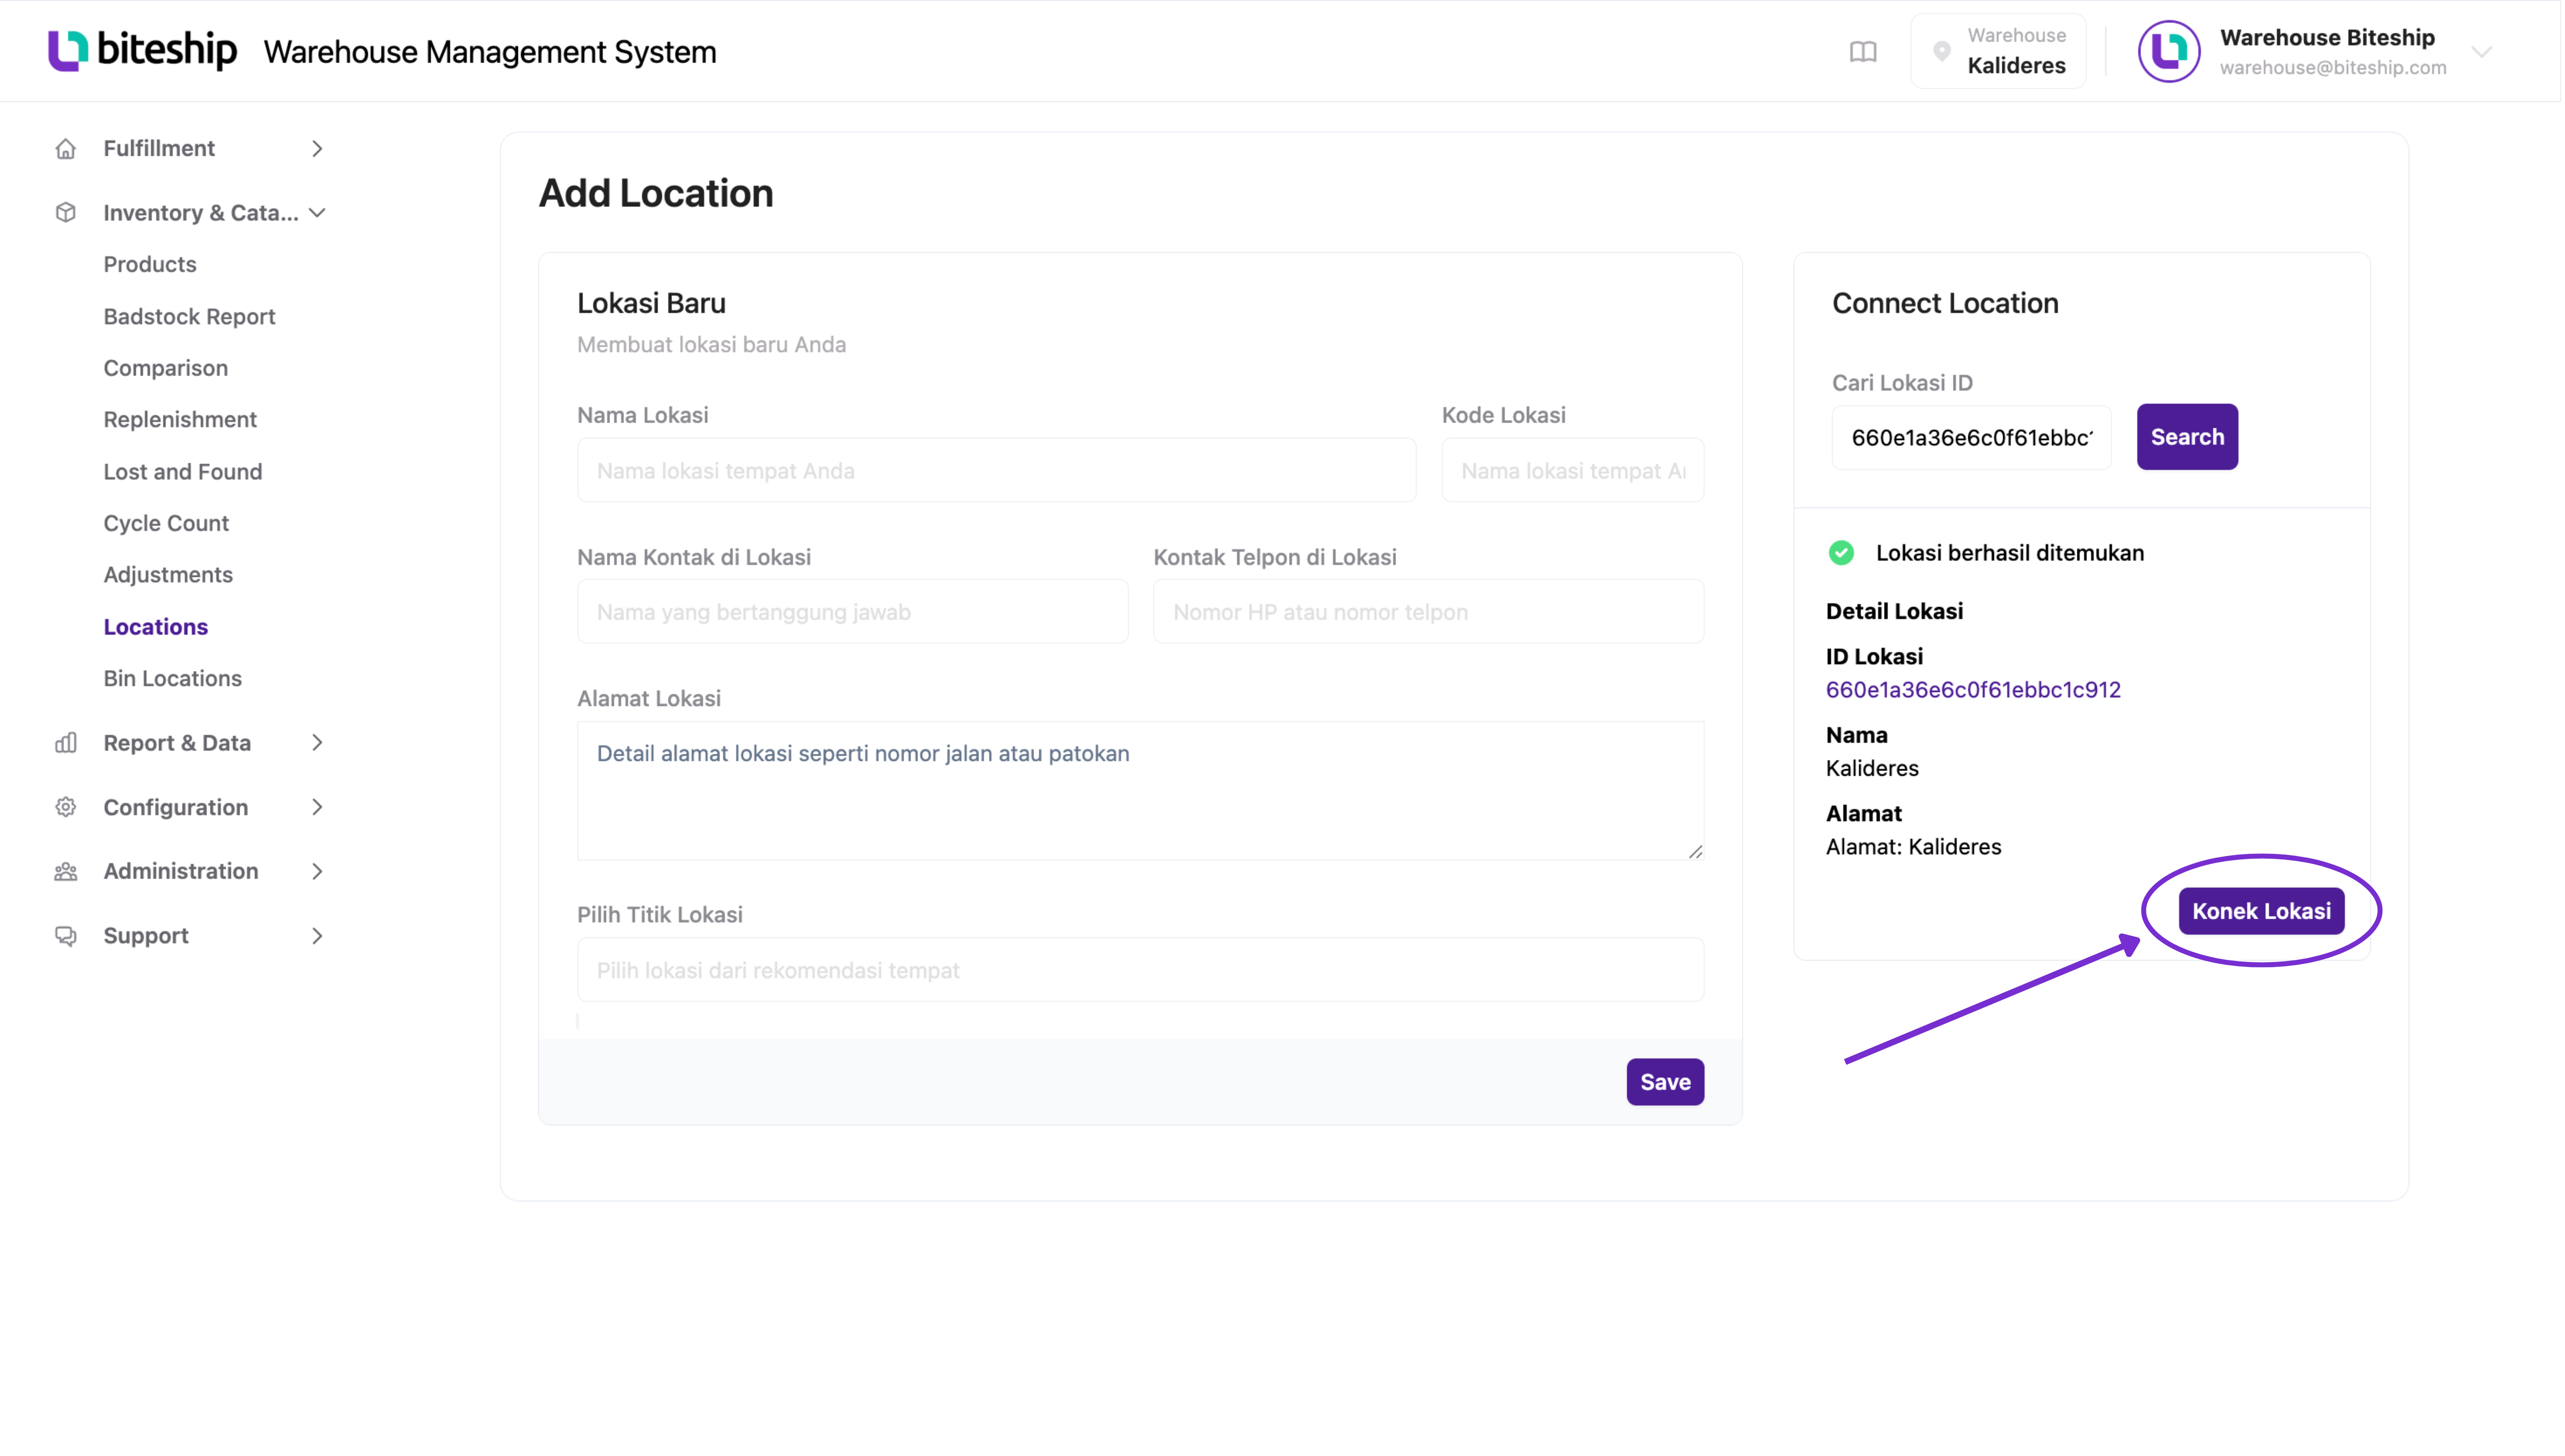The width and height of the screenshot is (2565, 1456).
Task: Expand the Support chevron
Action: [317, 936]
